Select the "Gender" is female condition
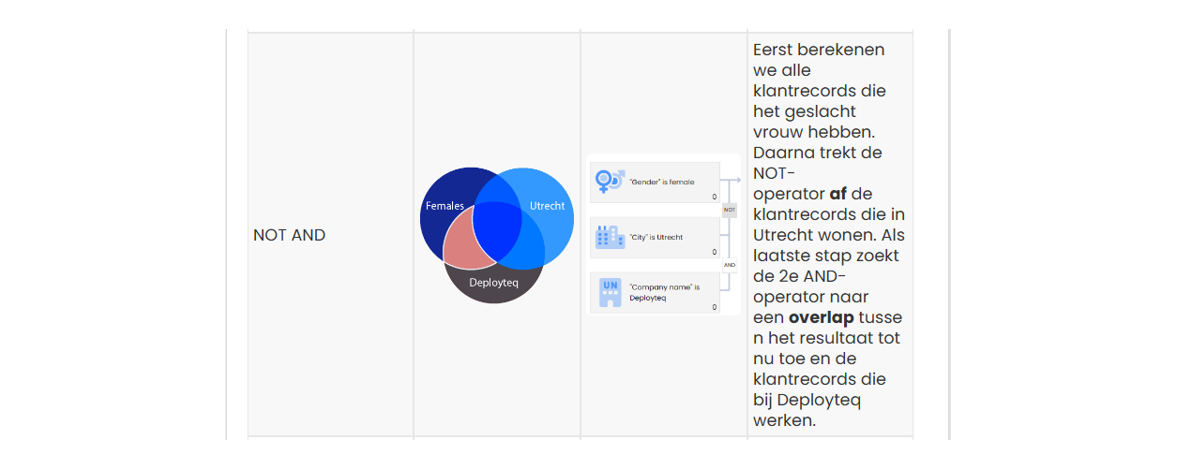Image resolution: width=1183 pixels, height=475 pixels. [654, 182]
